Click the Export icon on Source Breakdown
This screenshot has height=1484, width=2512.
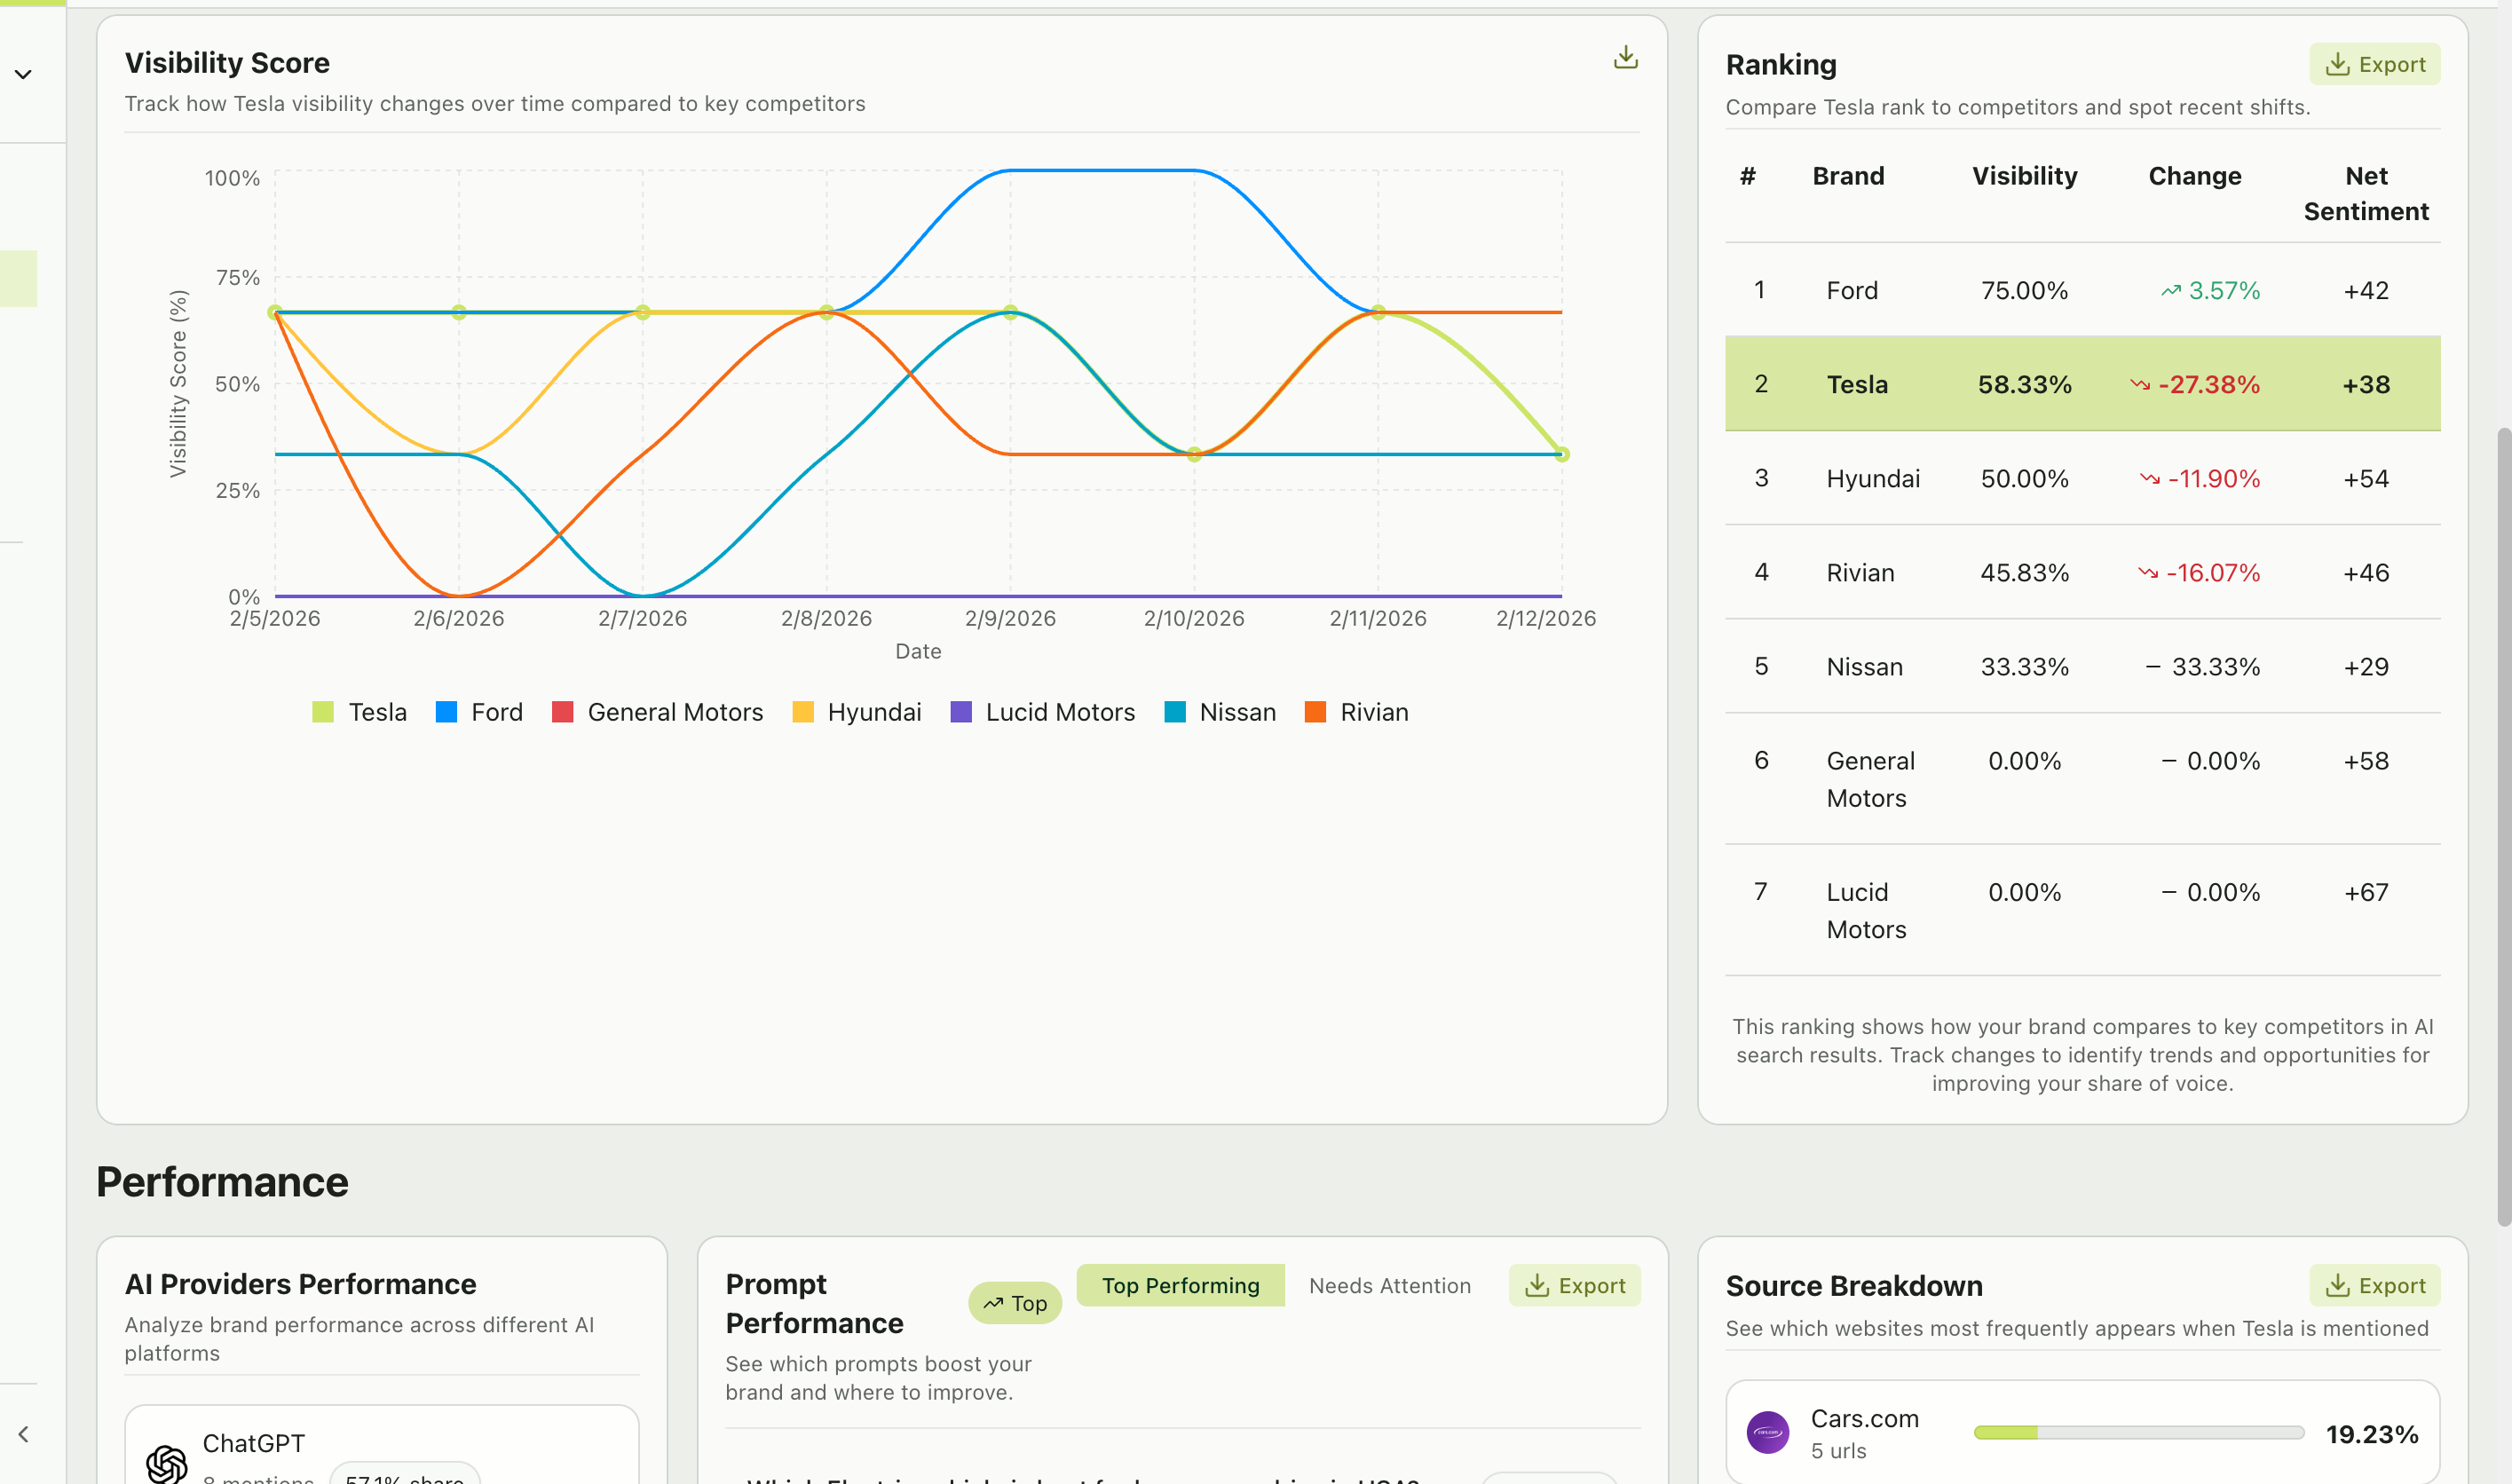coord(2336,1285)
